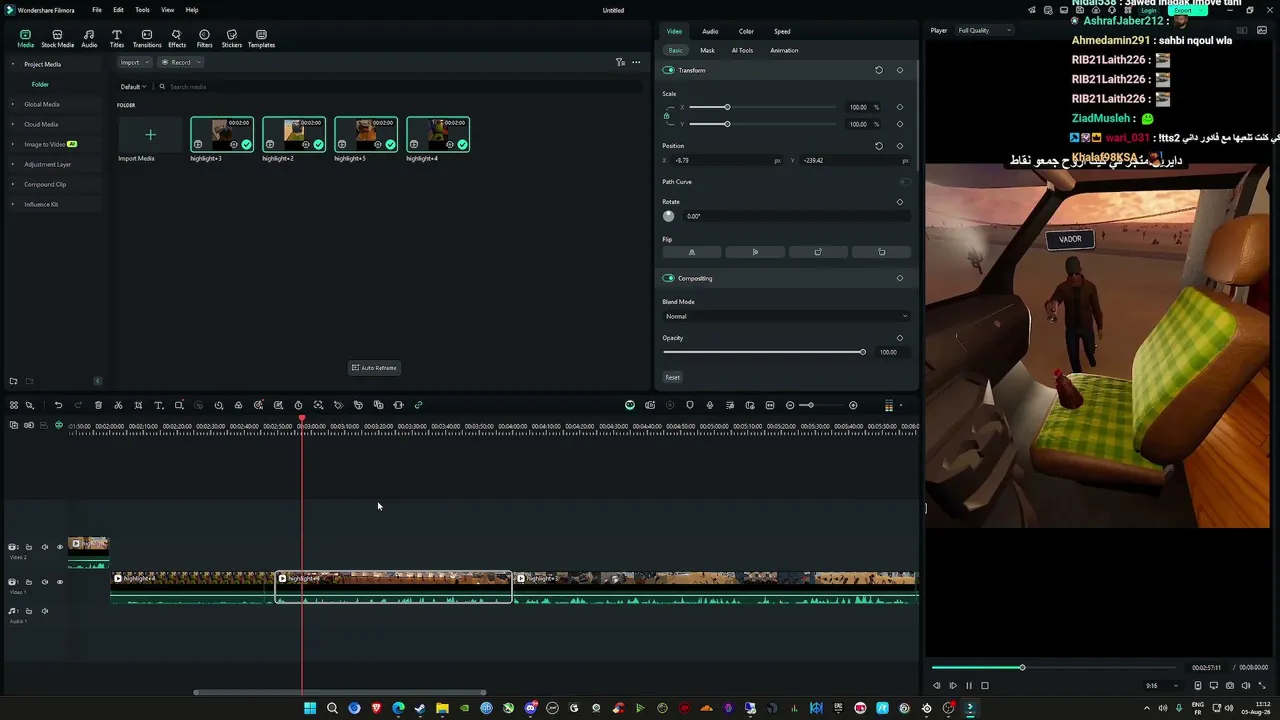This screenshot has width=1280, height=720.
Task: Open the Transitions panel
Action: pos(147,38)
